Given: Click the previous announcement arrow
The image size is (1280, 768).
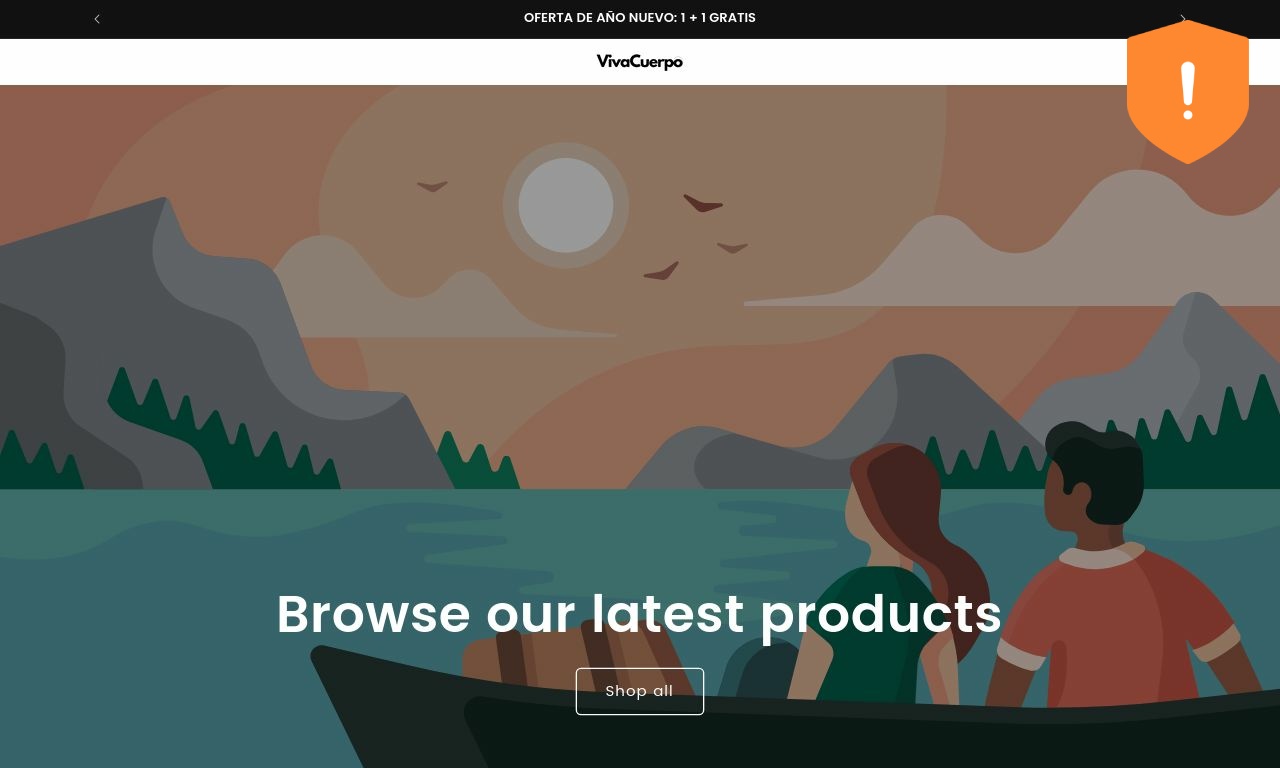Looking at the screenshot, I should (97, 19).
